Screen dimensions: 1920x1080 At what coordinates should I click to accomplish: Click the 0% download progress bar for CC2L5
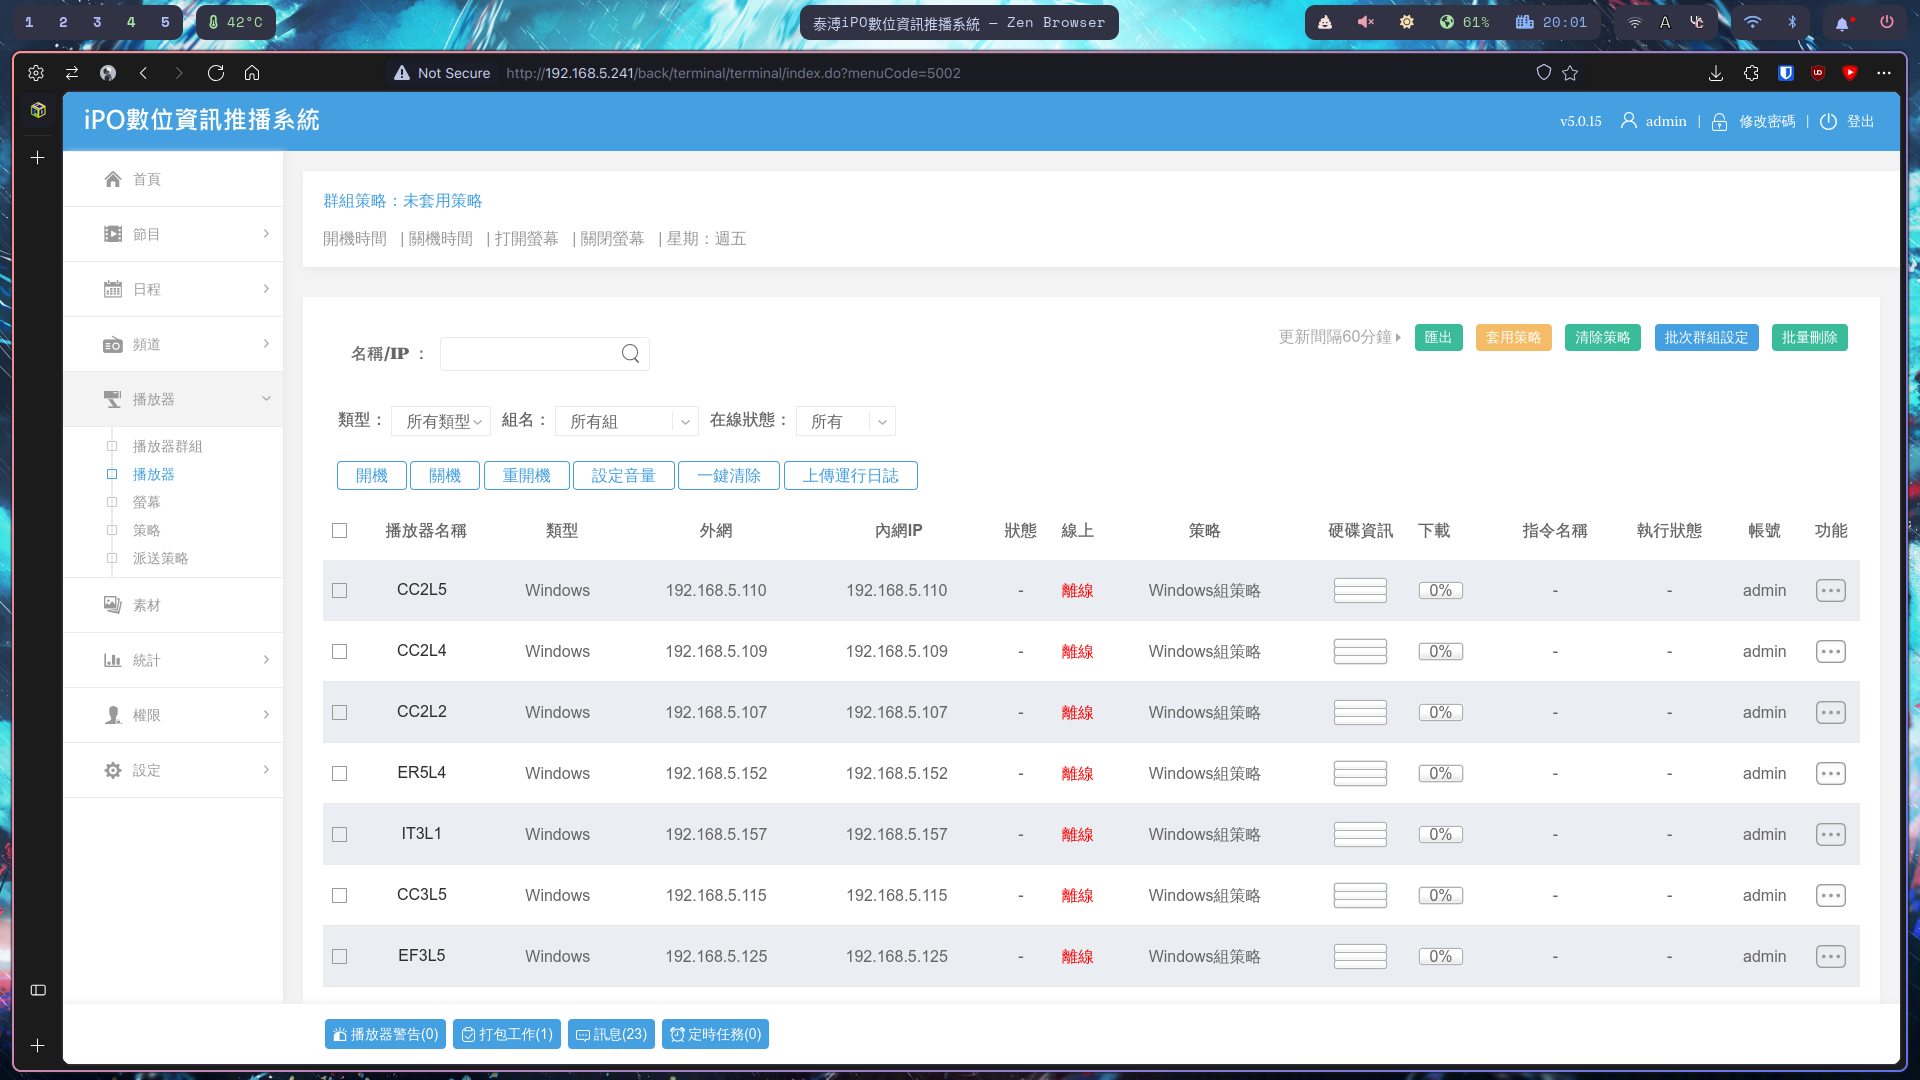pos(1440,590)
